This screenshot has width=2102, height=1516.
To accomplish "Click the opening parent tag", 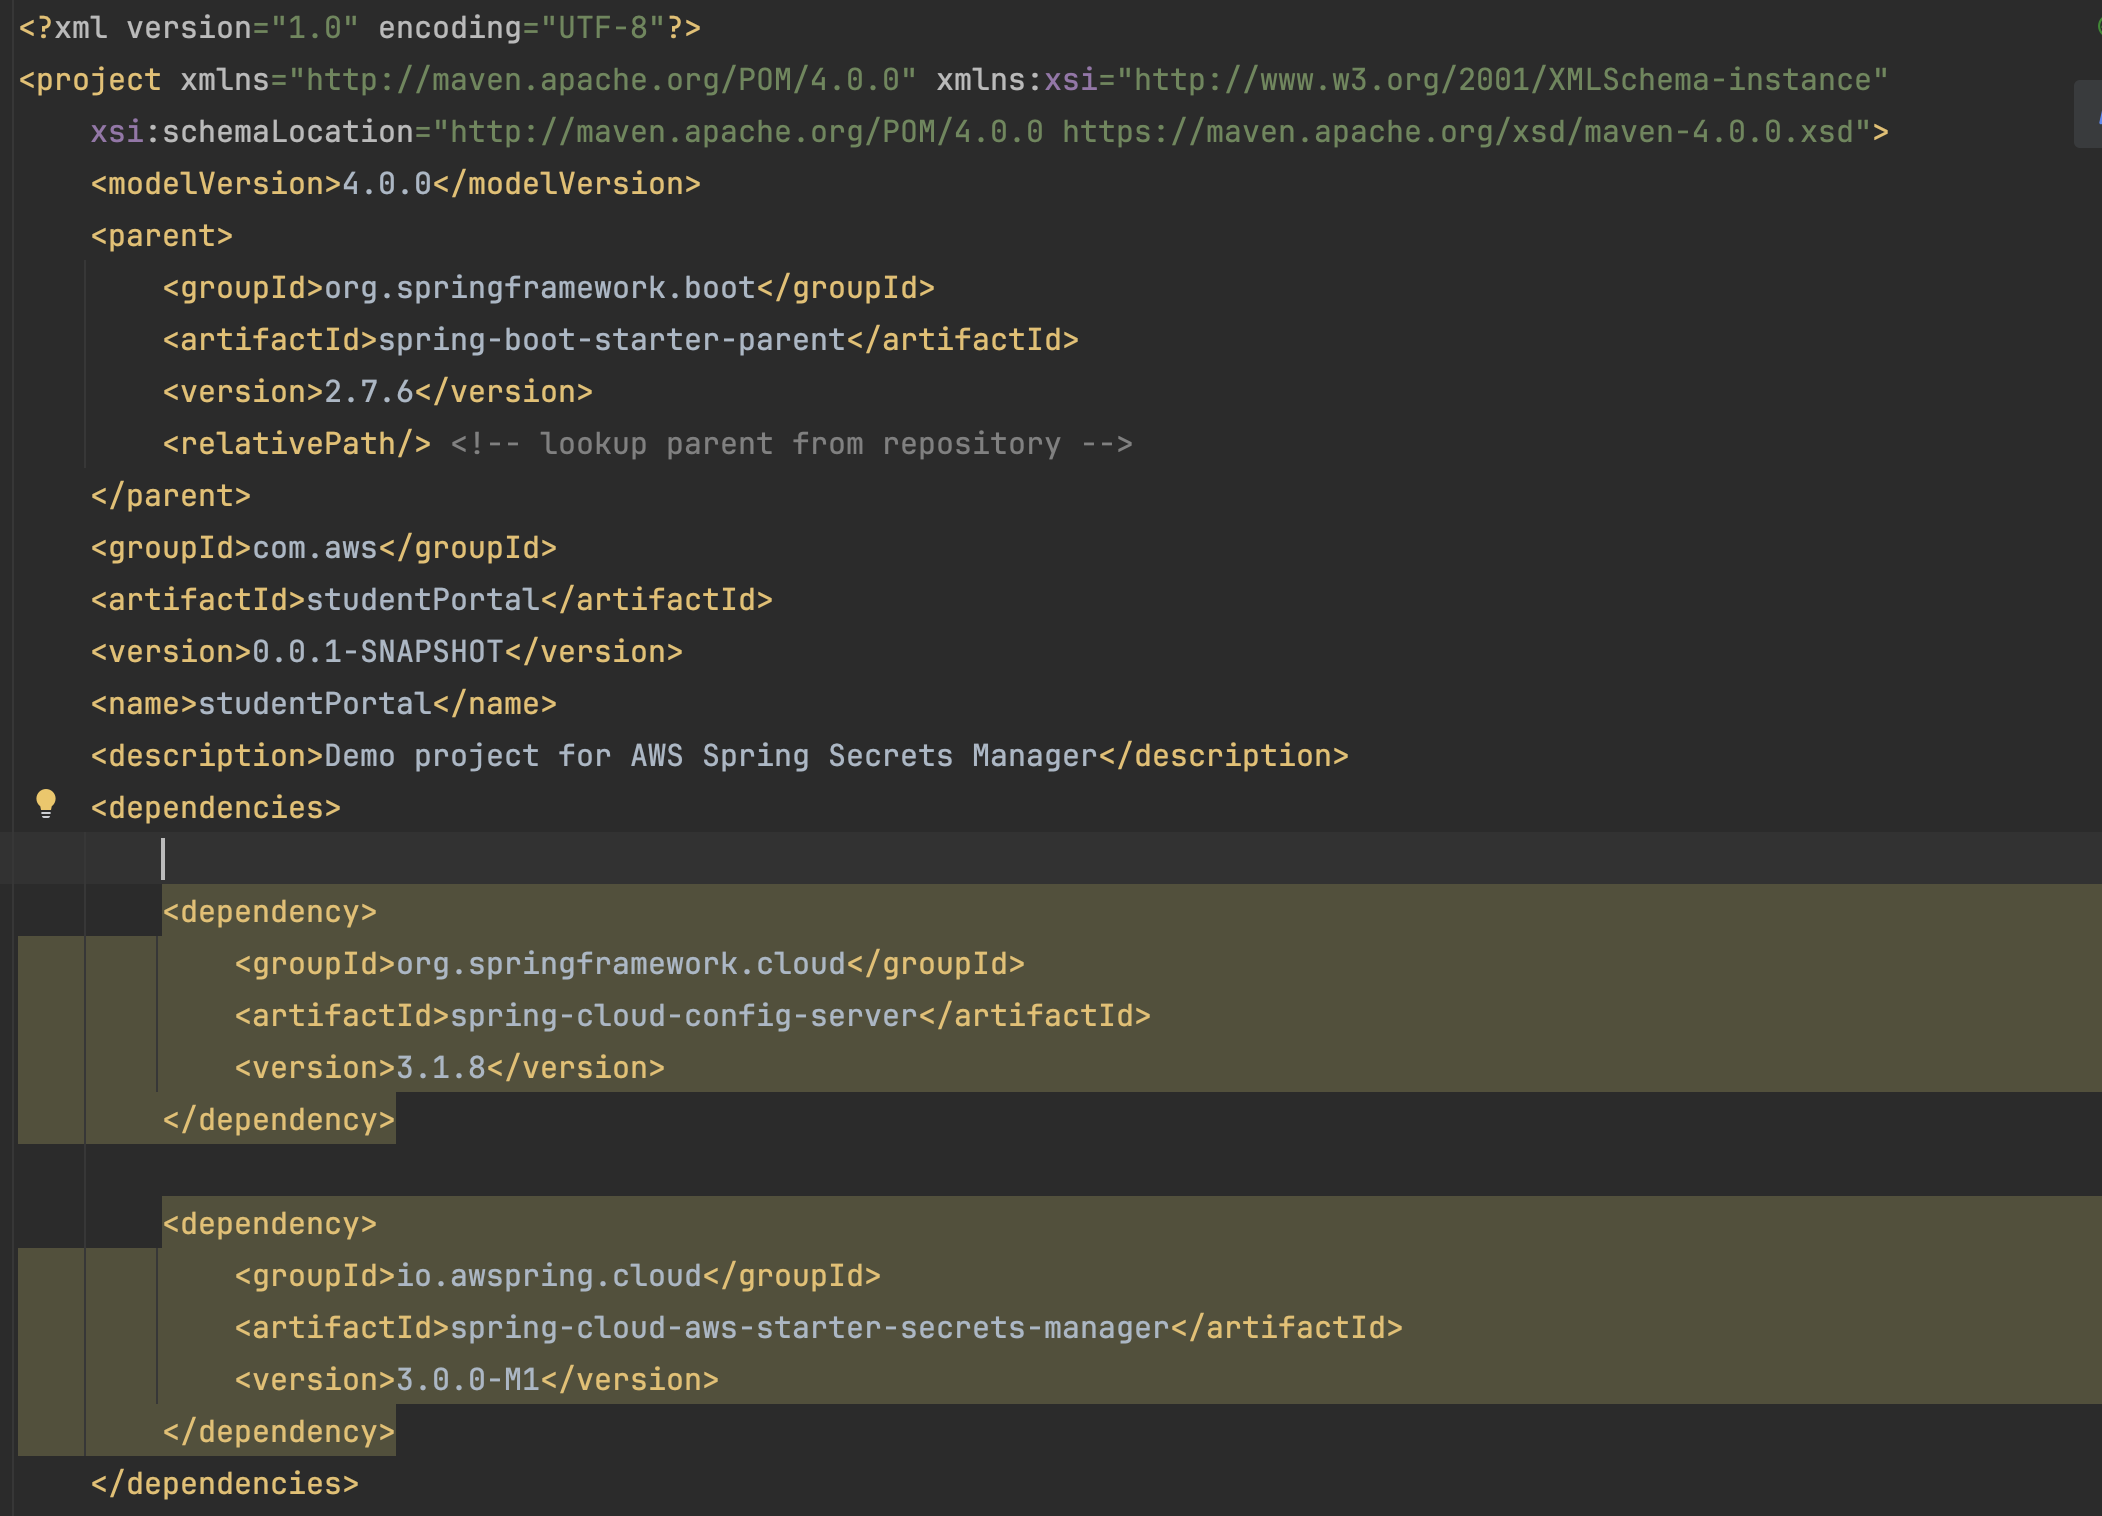I will click(x=161, y=236).
